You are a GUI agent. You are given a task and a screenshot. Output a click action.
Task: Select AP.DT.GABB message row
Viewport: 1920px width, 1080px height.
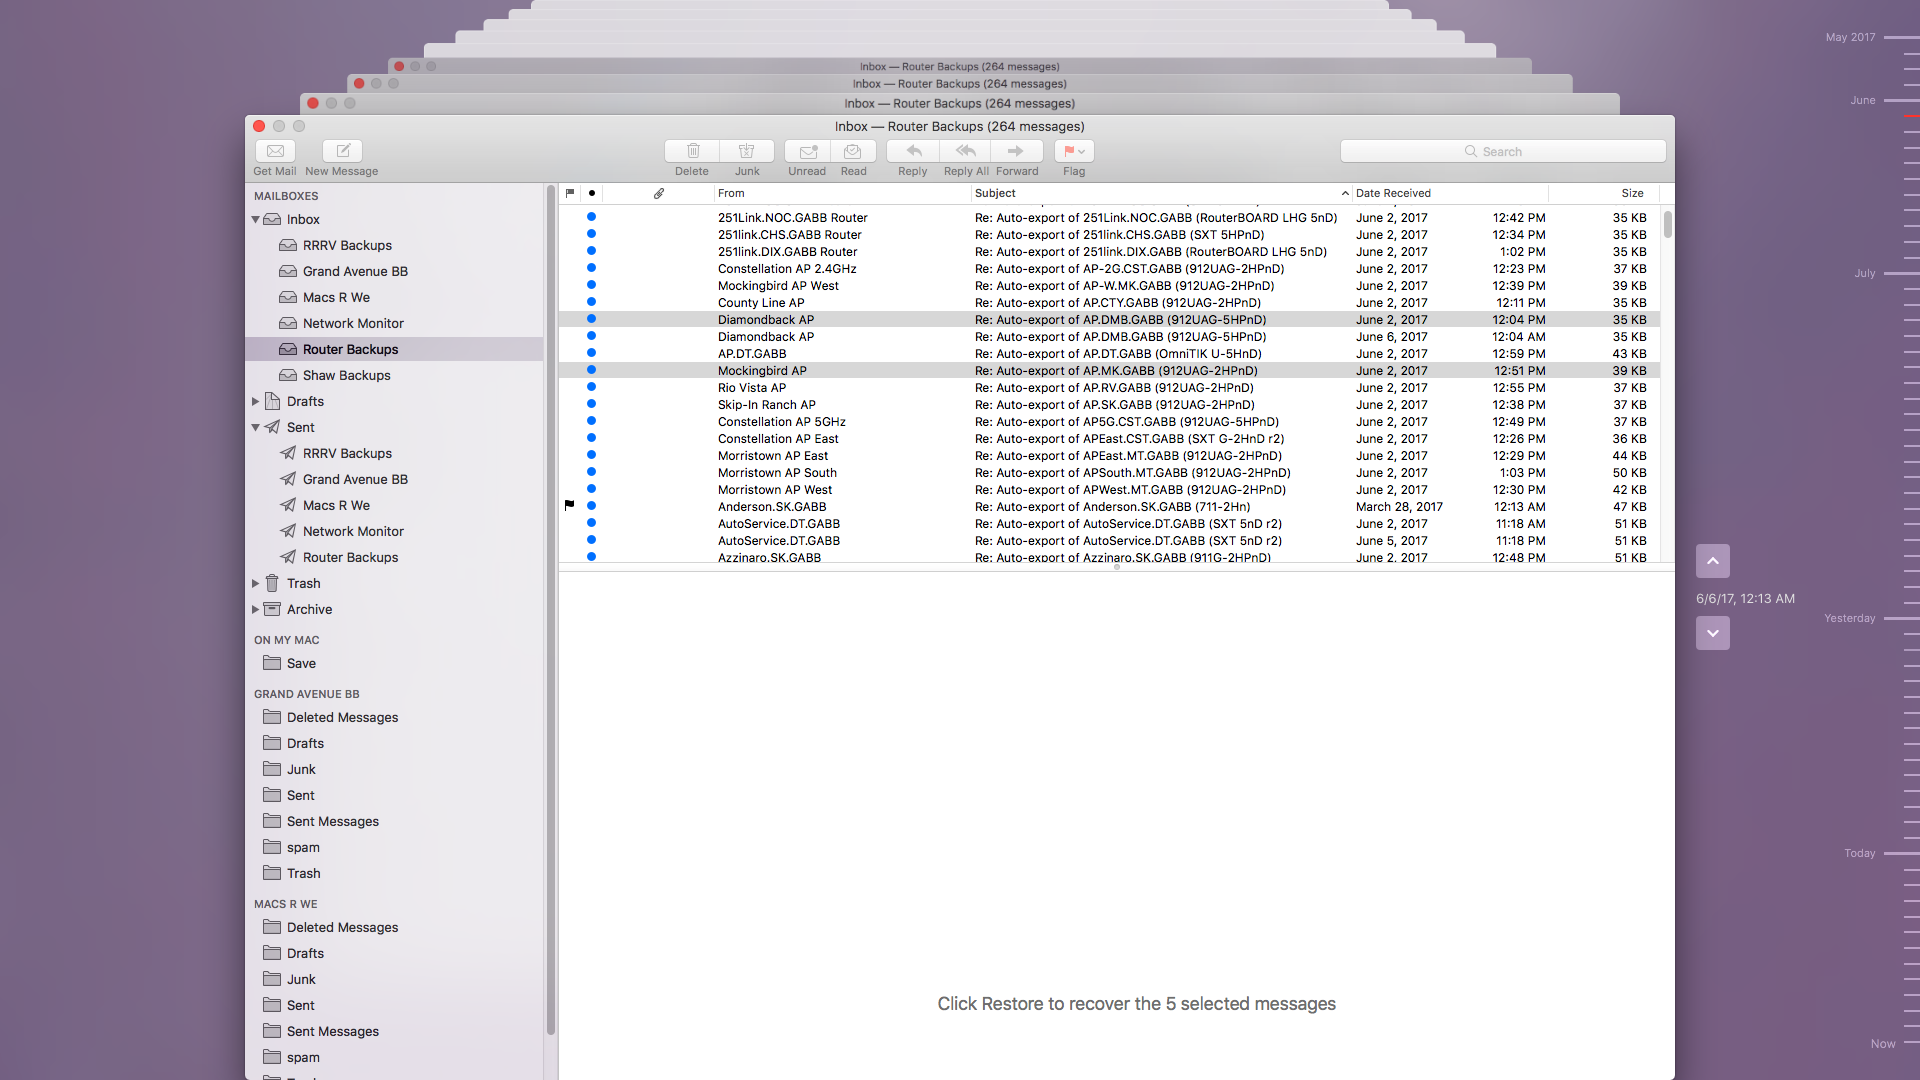tap(1109, 354)
